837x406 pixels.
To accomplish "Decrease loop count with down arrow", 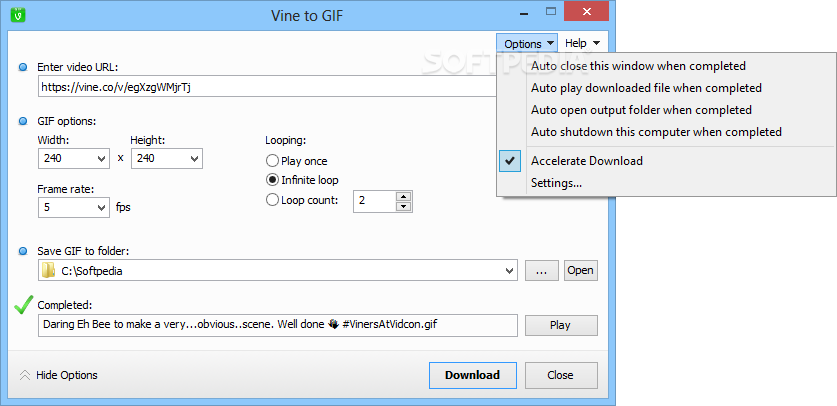I will (404, 206).
